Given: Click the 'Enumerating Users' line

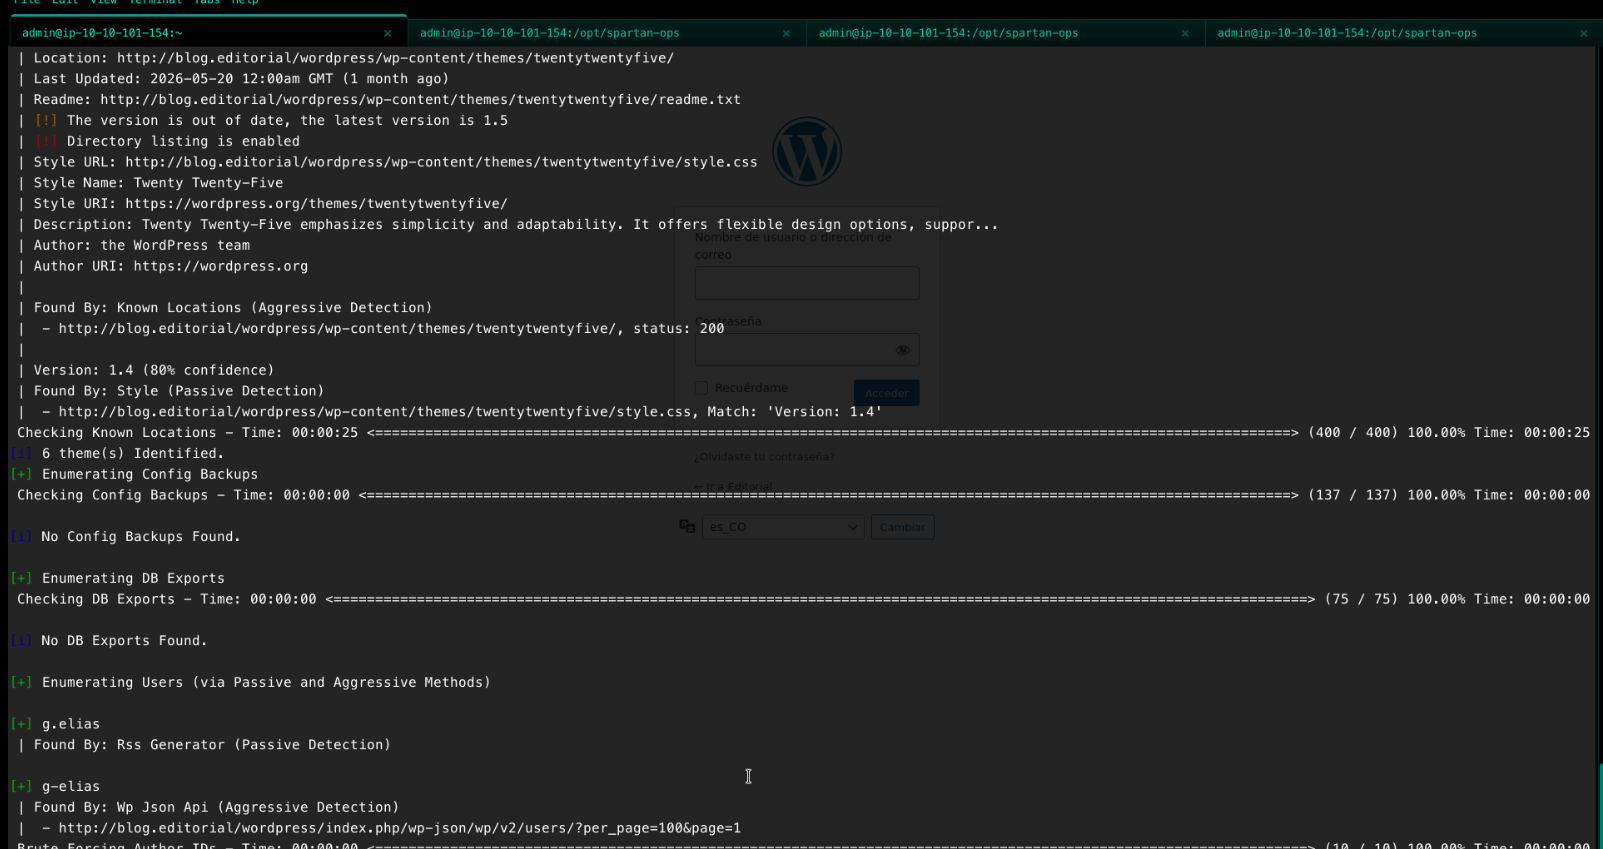Looking at the screenshot, I should click(266, 682).
